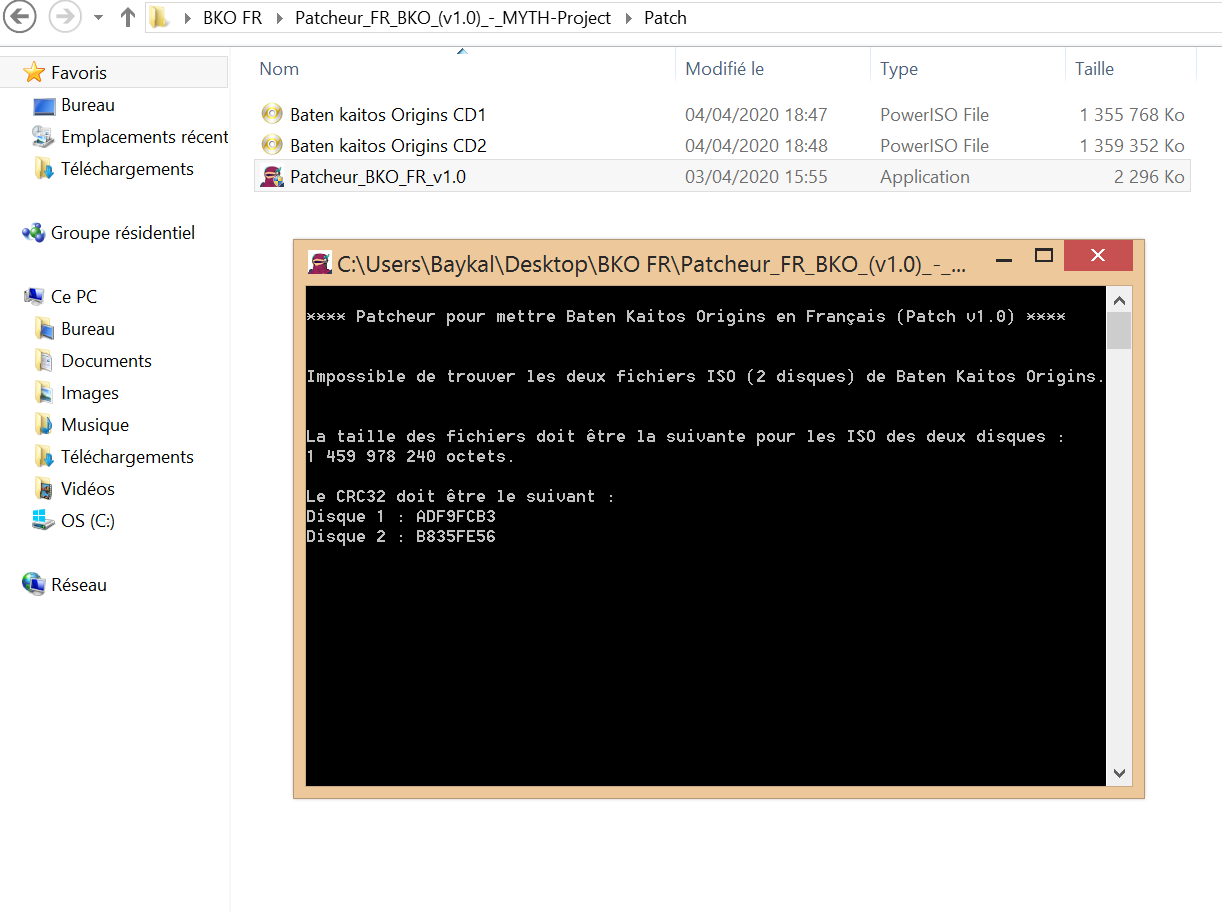Open Musique under Ce PC
This screenshot has width=1222, height=915.
coord(95,425)
